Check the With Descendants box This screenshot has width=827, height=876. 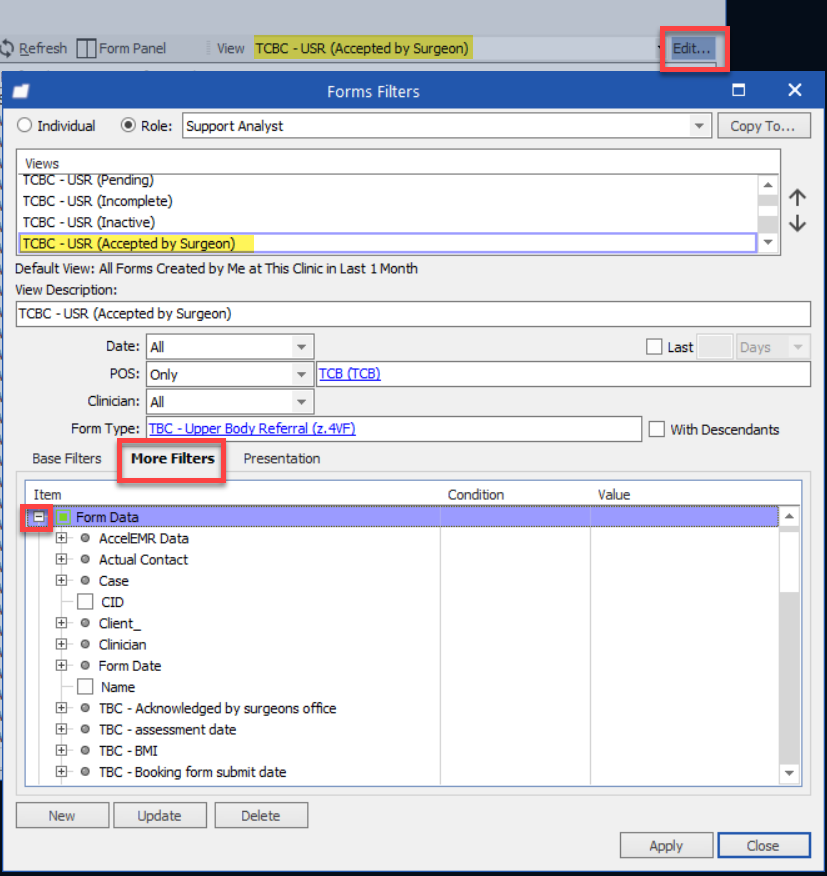click(657, 429)
